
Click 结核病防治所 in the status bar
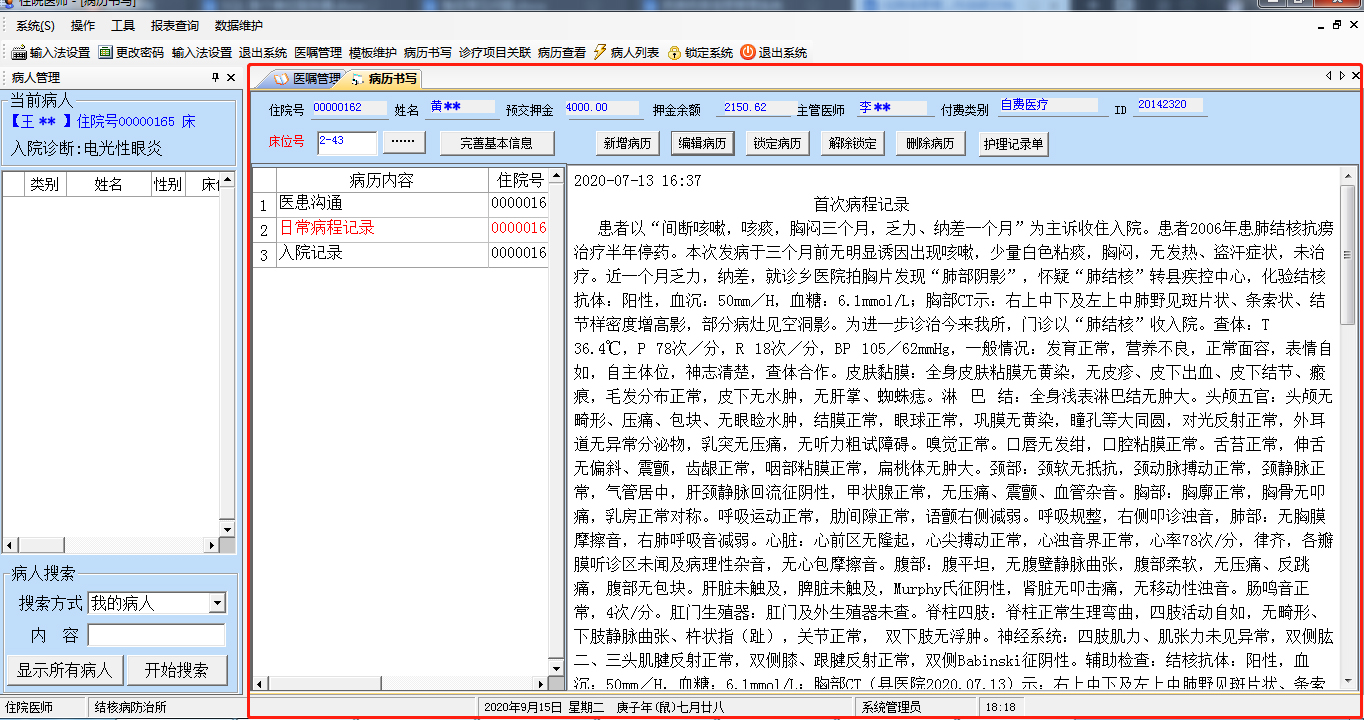coord(131,707)
